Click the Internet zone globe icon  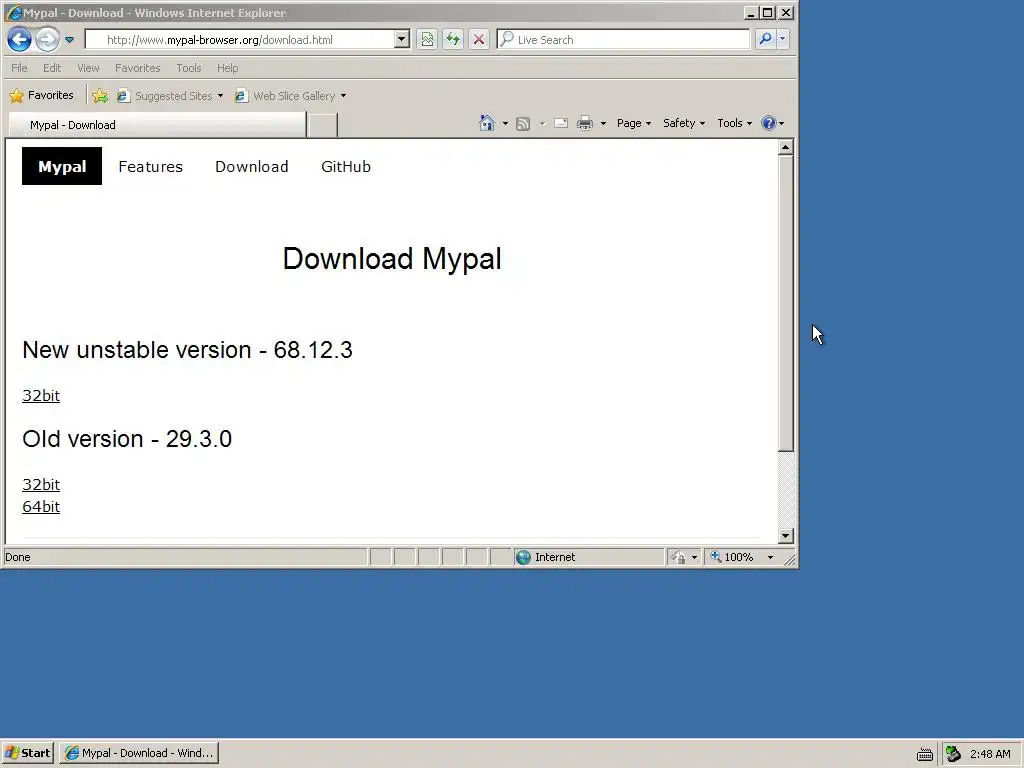point(524,557)
